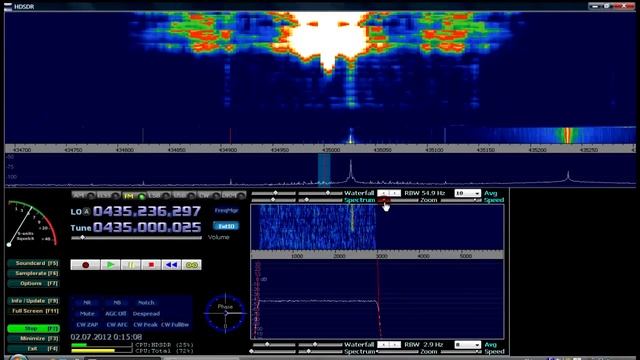Toggle CW AFC
This screenshot has height=360, width=640.
click(x=117, y=324)
